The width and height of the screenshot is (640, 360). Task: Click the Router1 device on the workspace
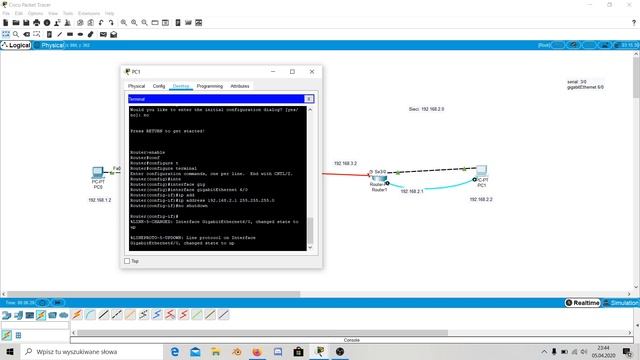coord(379,179)
